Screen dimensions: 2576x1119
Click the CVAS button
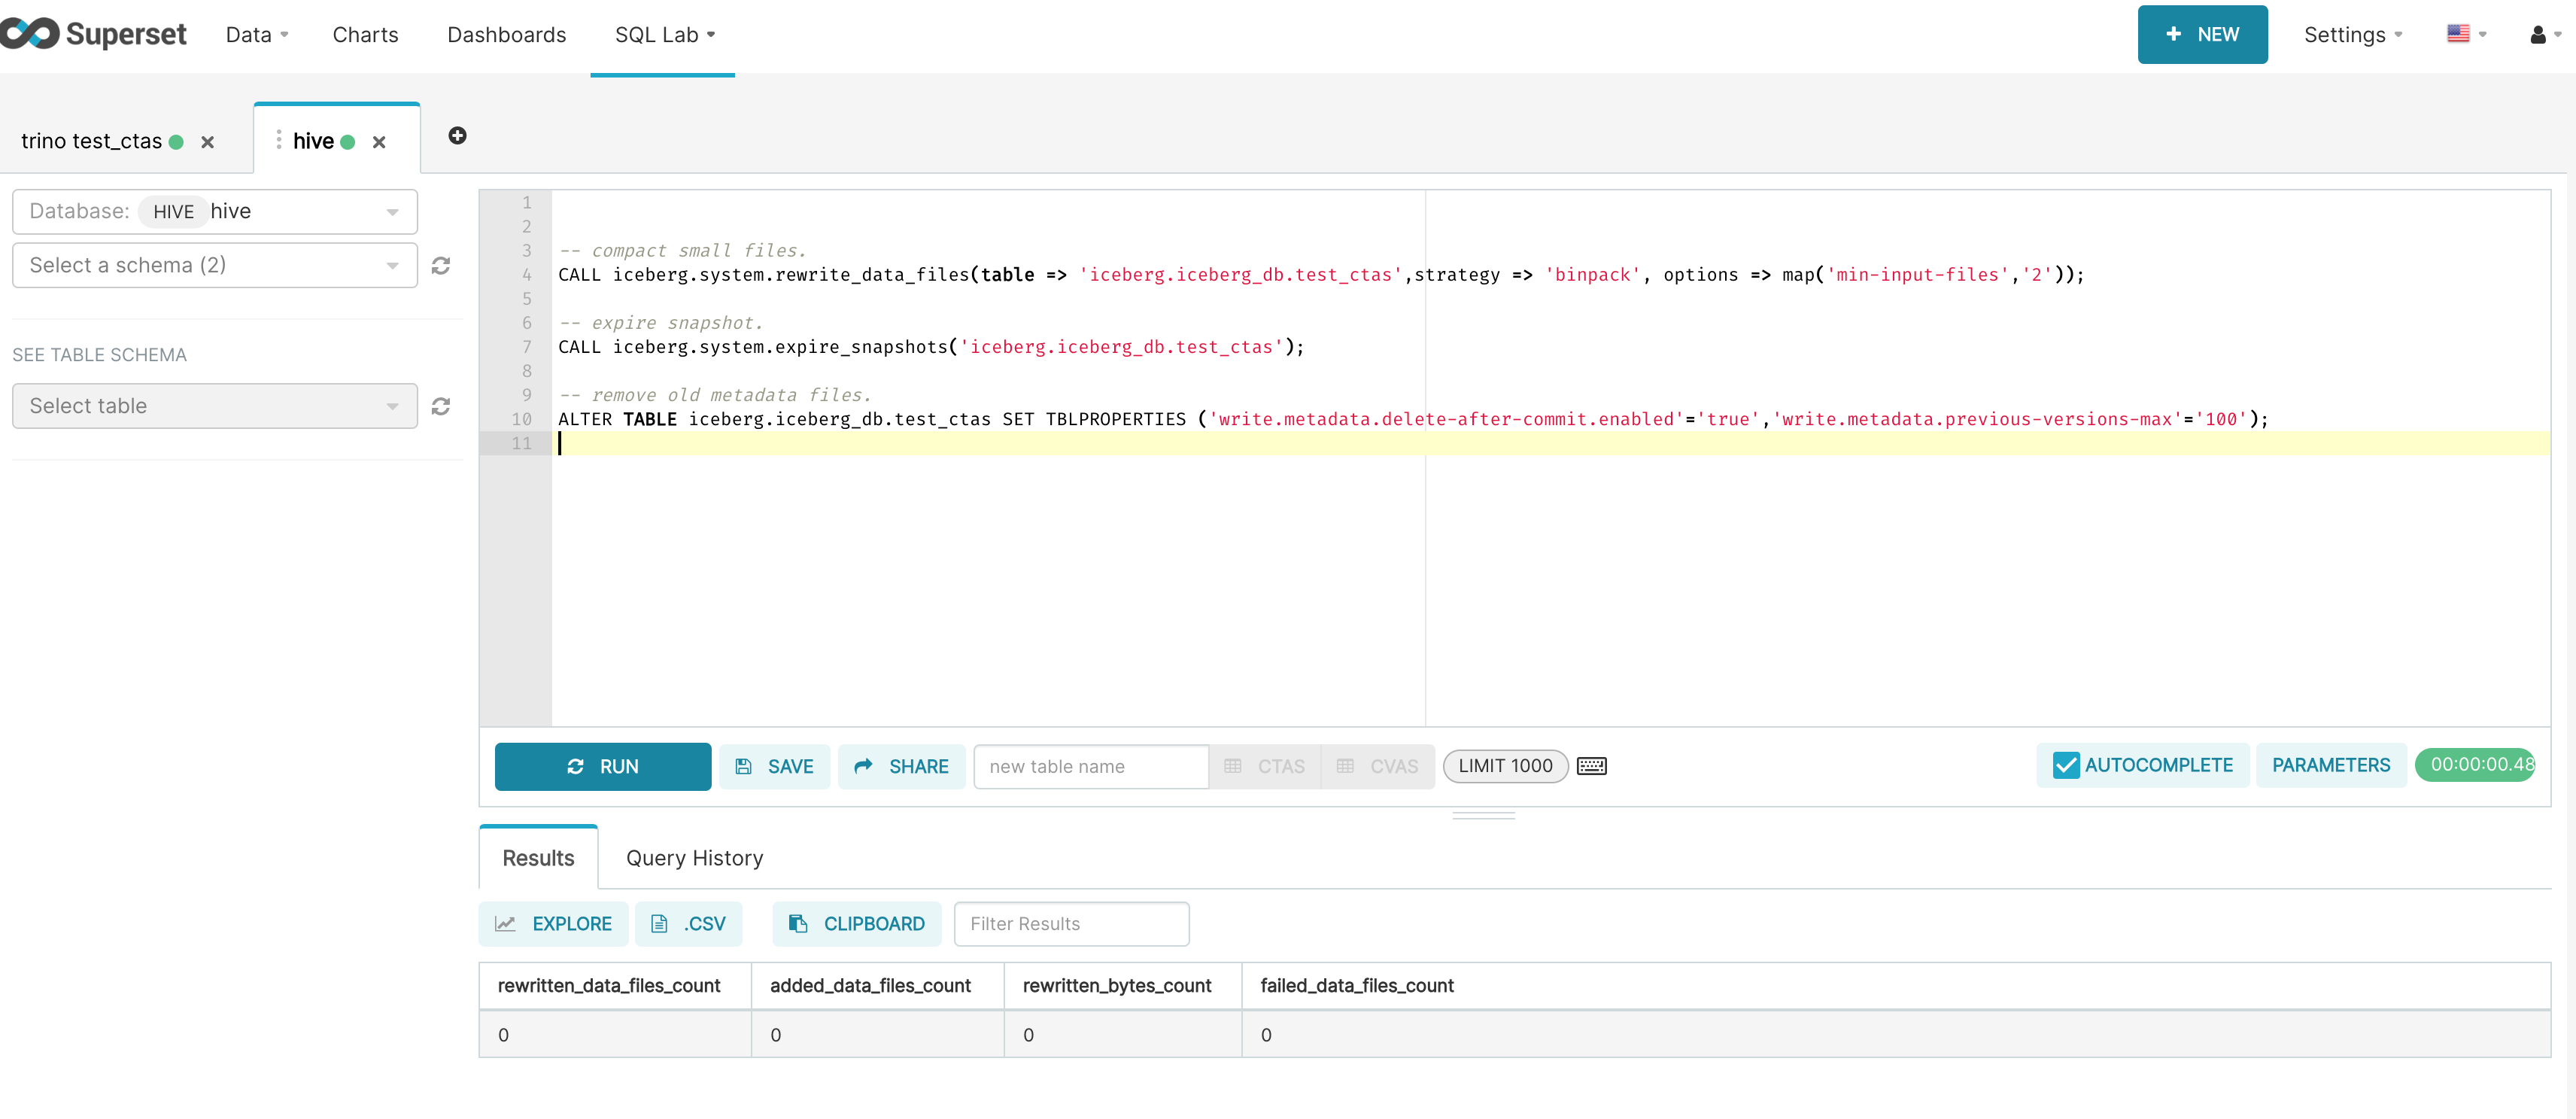pyautogui.click(x=1378, y=767)
